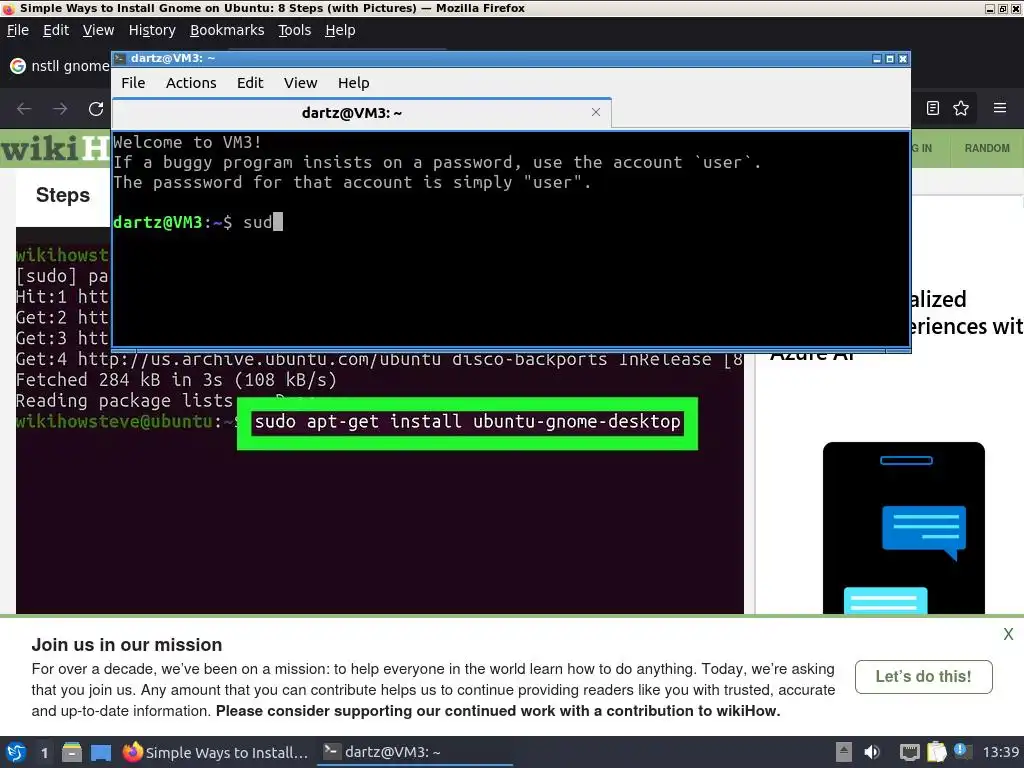The image size is (1024, 768).
Task: Click the Steps heading on wikiHow
Action: point(63,195)
